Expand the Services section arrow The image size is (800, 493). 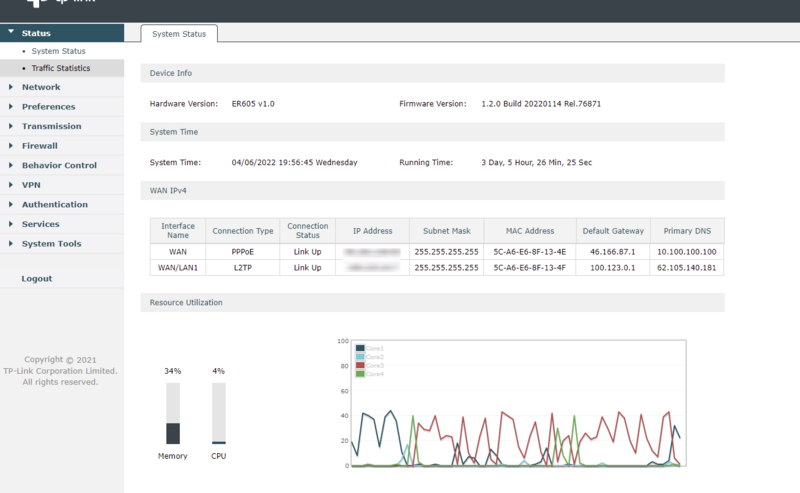coord(11,224)
